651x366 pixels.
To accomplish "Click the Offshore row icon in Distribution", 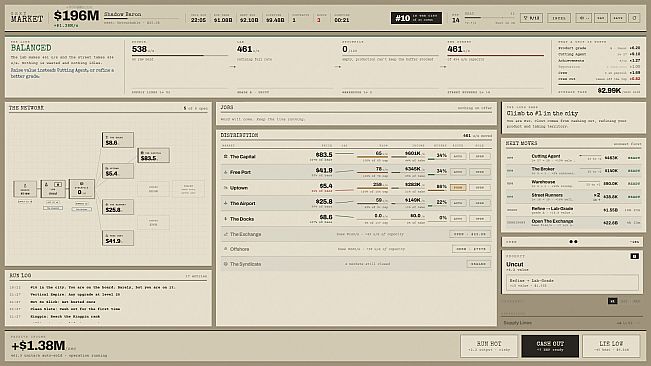I will [x=225, y=249].
